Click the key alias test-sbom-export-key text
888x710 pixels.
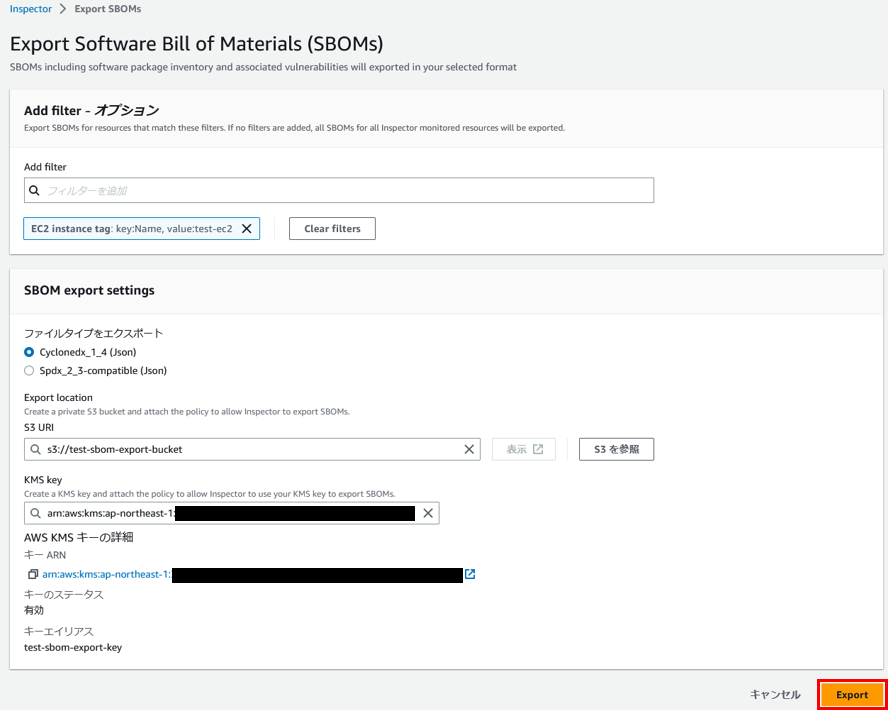pos(73,647)
